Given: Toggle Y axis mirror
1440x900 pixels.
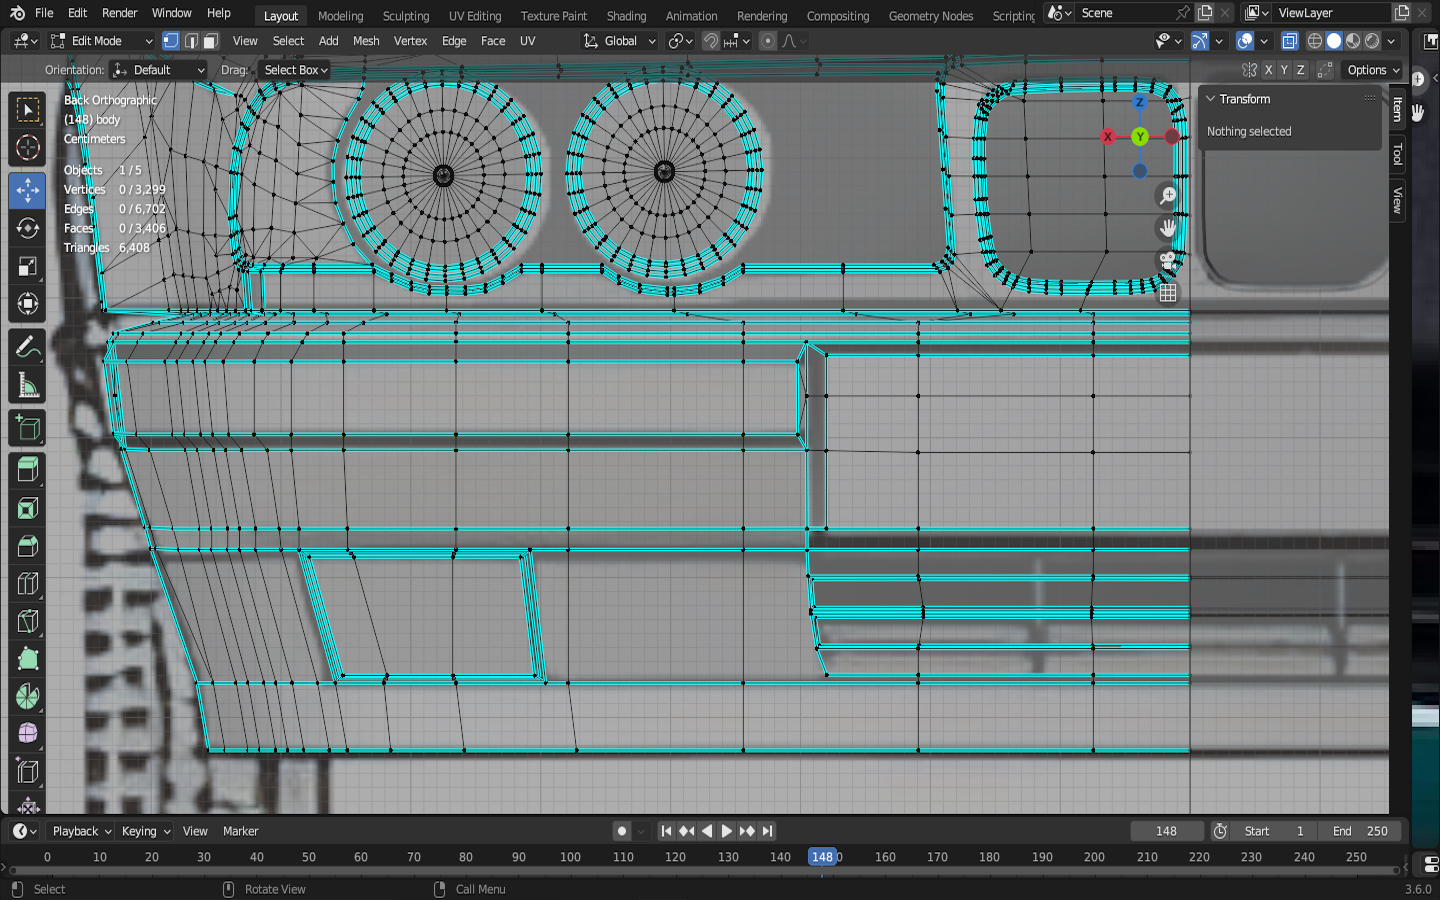Looking at the screenshot, I should tap(1284, 70).
